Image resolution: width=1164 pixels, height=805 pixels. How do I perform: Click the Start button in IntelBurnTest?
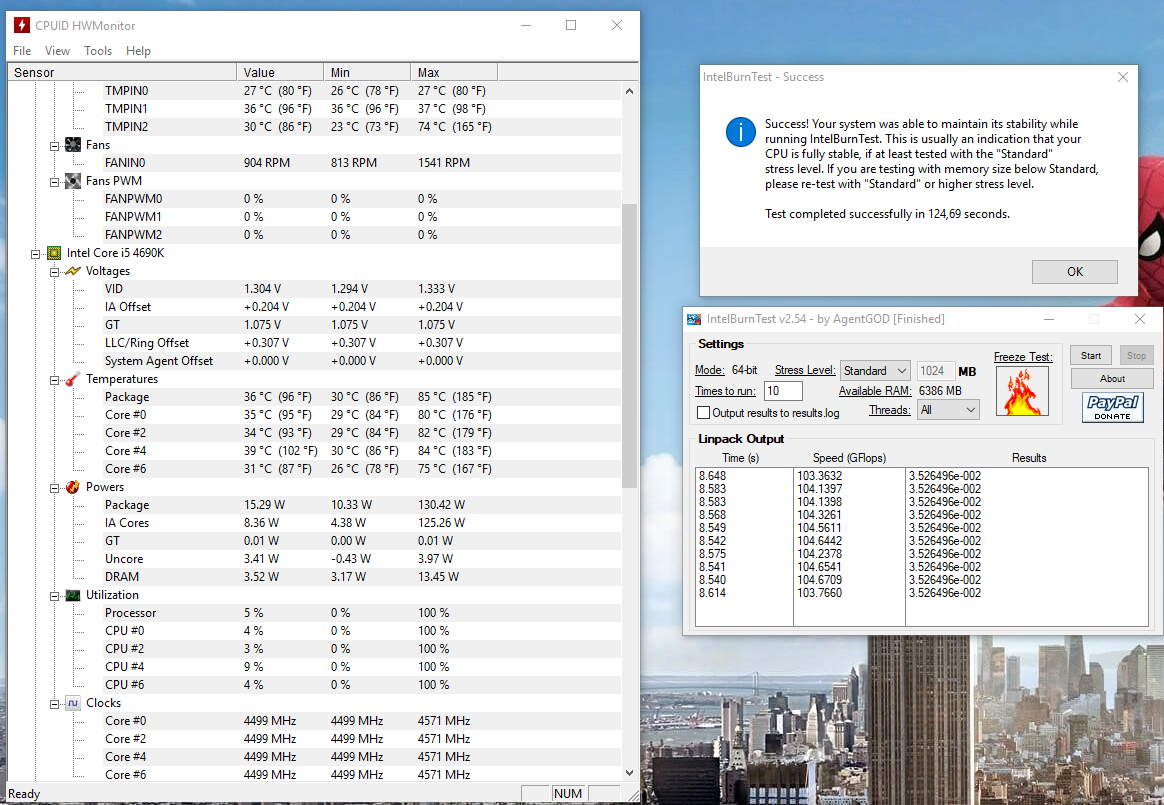pos(1091,356)
